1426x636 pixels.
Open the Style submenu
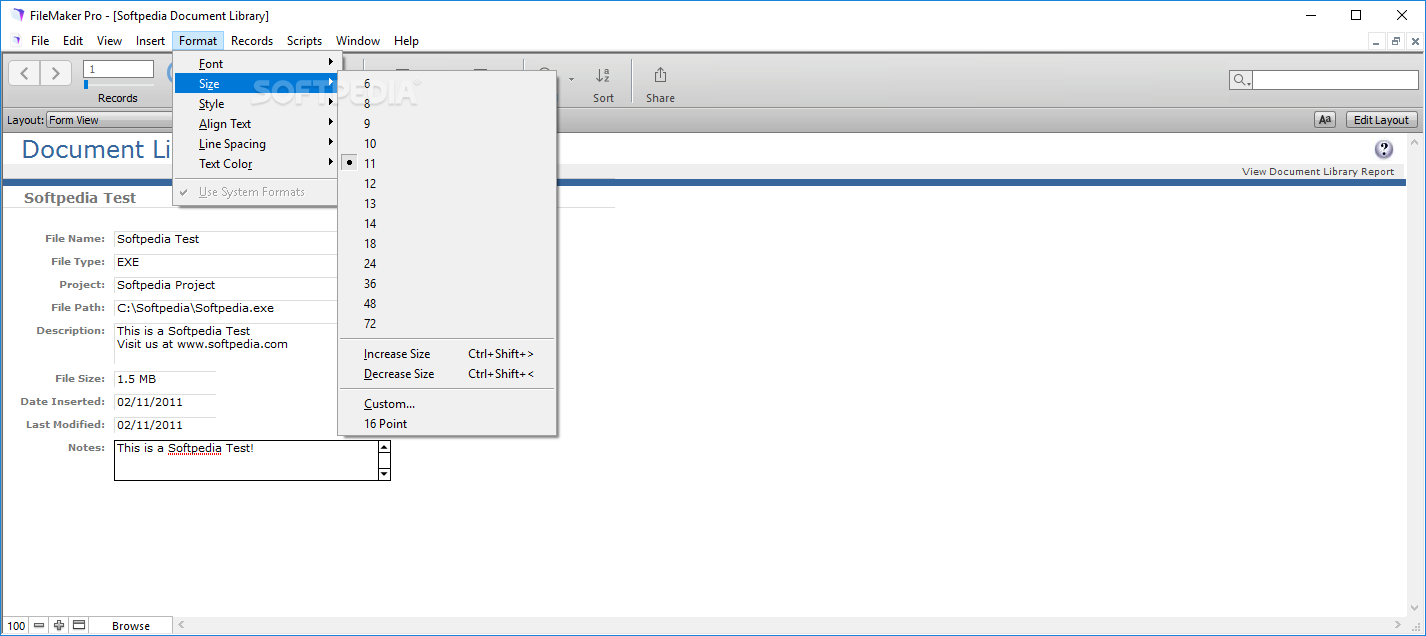point(257,104)
